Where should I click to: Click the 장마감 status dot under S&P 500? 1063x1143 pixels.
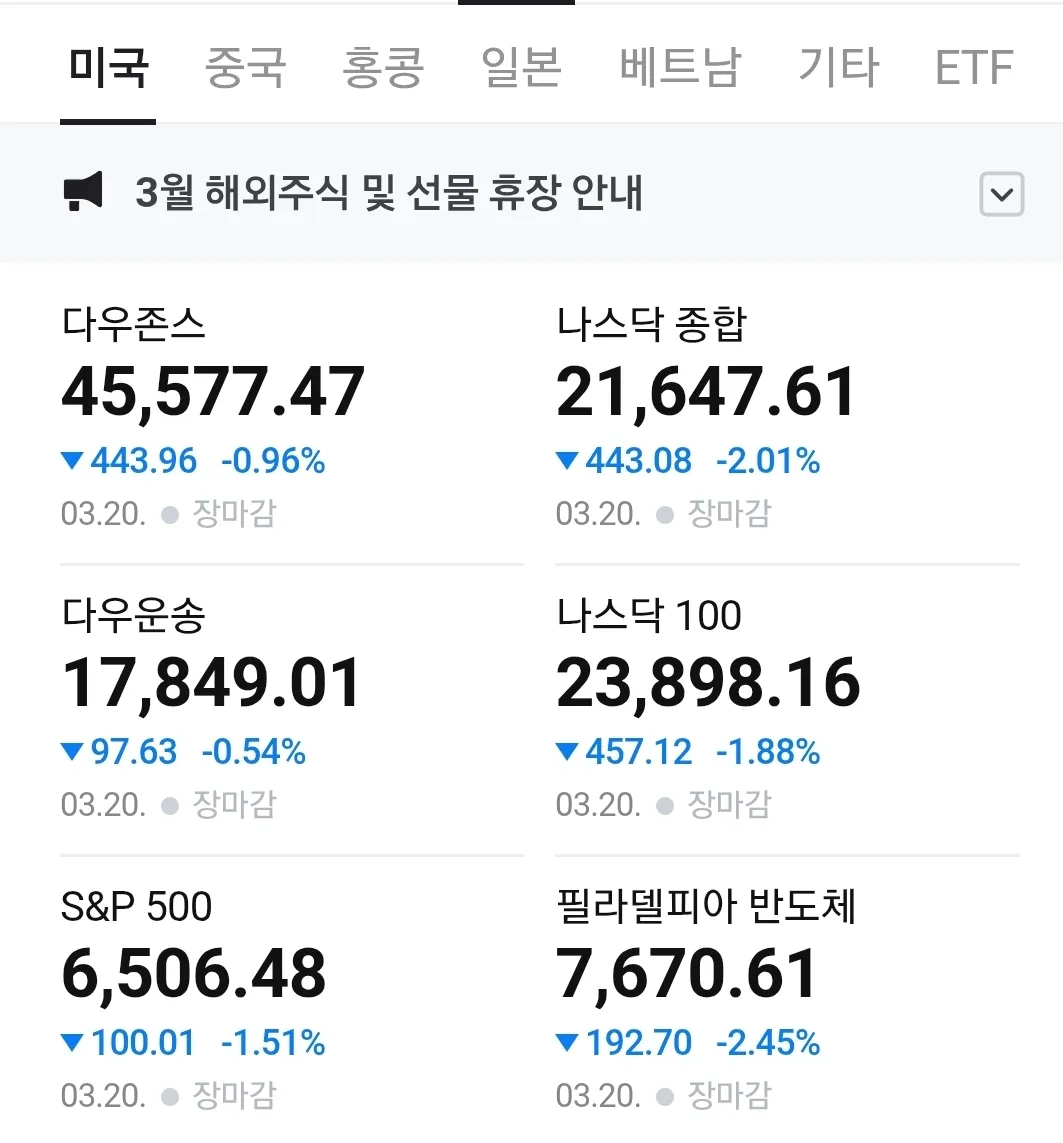[170, 1097]
